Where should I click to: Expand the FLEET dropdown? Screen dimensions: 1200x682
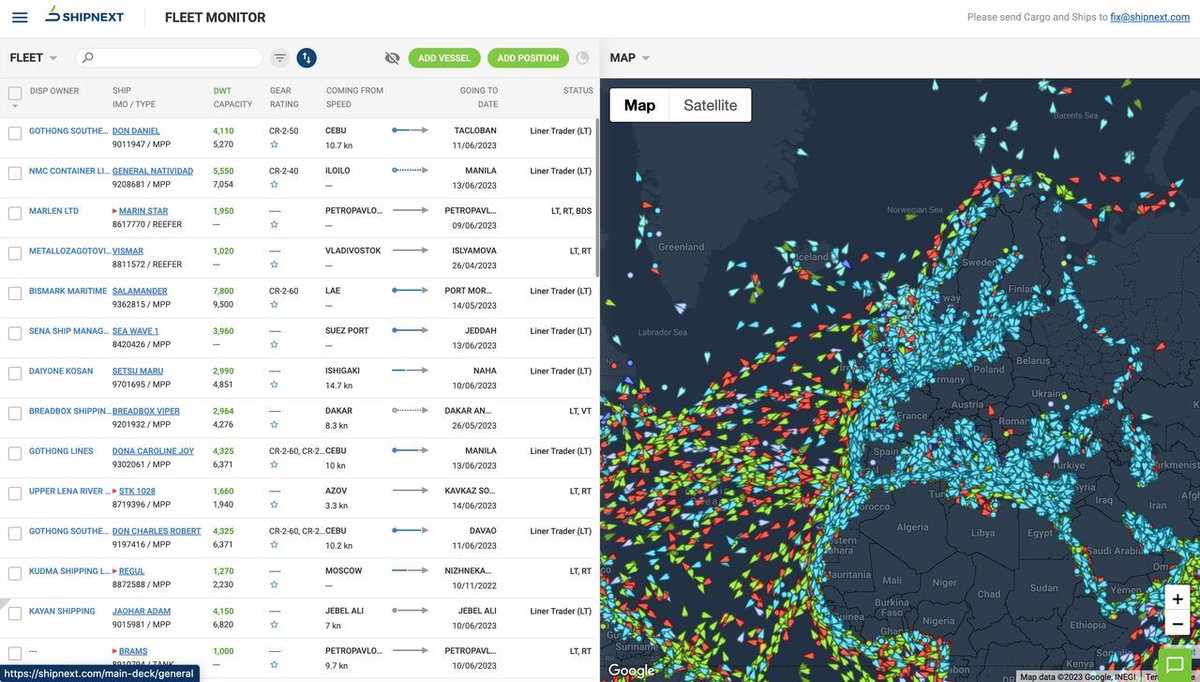coord(34,58)
